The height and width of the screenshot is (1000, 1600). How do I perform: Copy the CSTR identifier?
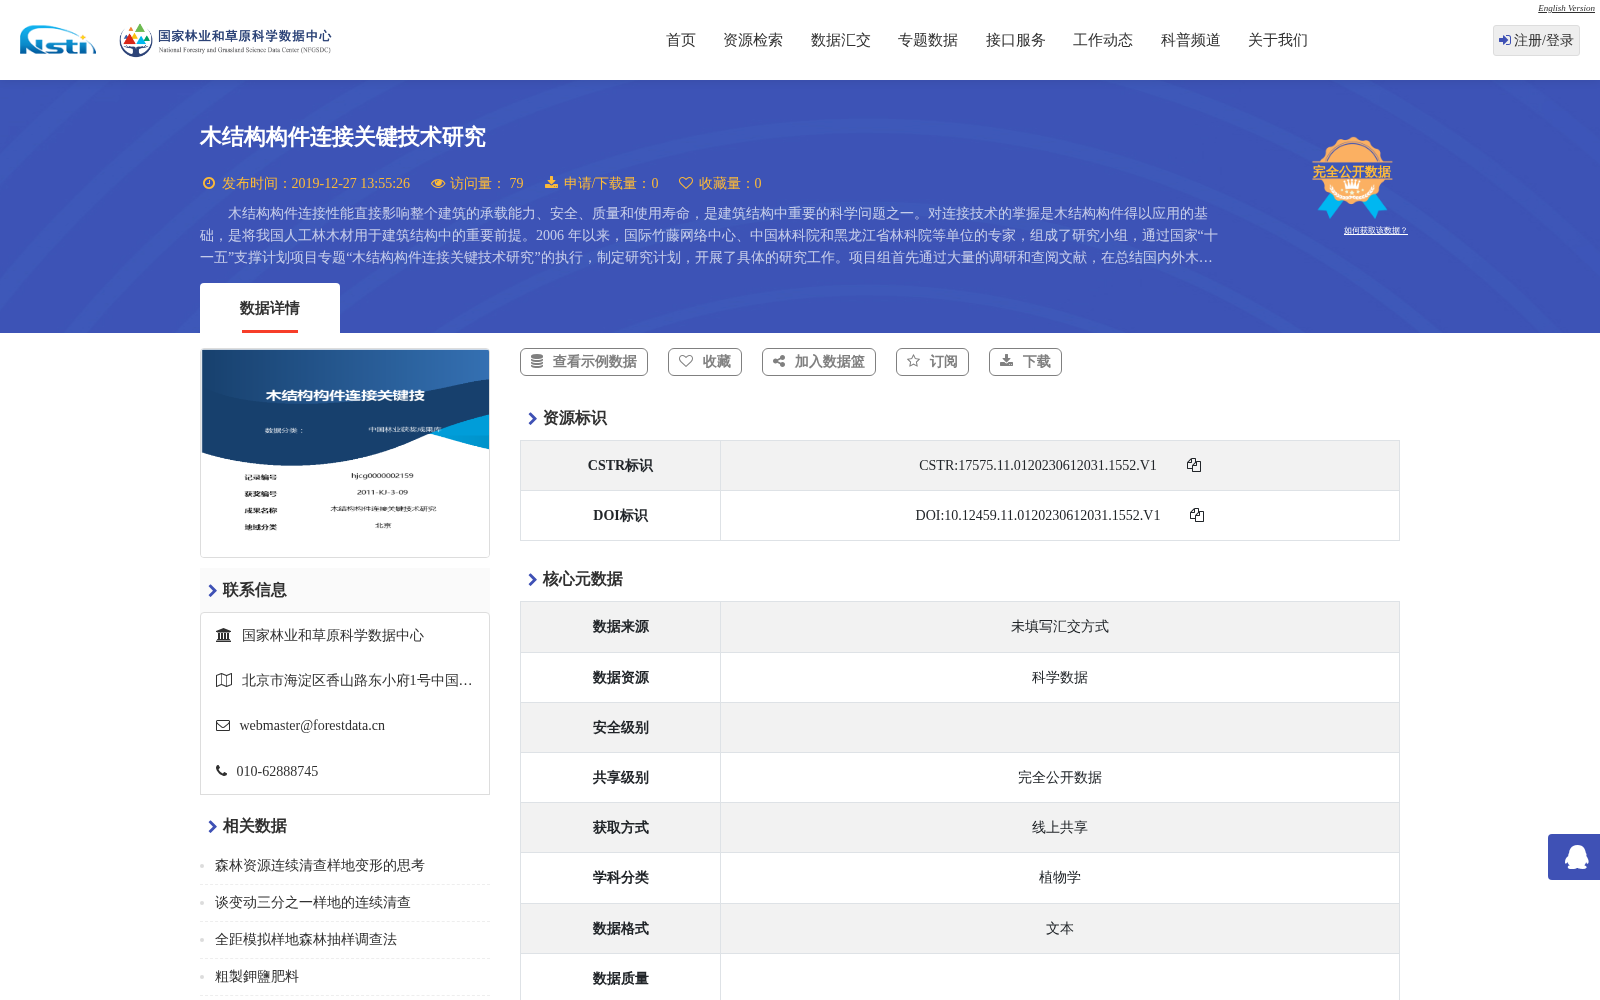point(1194,465)
